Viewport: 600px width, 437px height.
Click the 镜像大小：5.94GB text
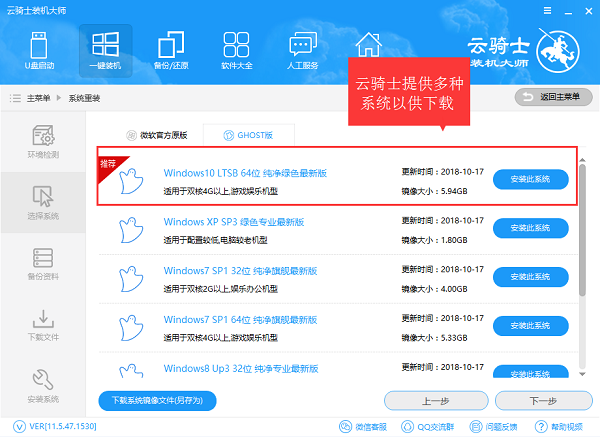434,191
